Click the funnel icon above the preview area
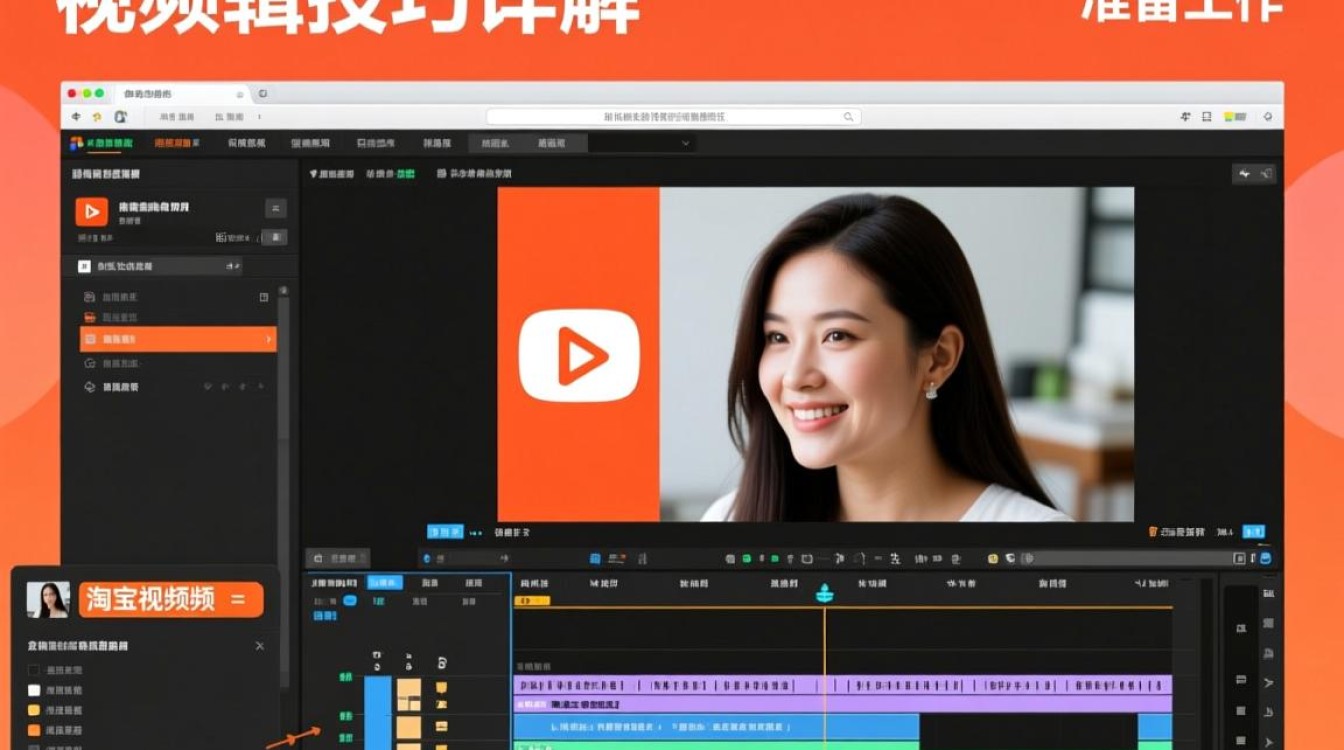This screenshot has height=750, width=1344. 313,174
